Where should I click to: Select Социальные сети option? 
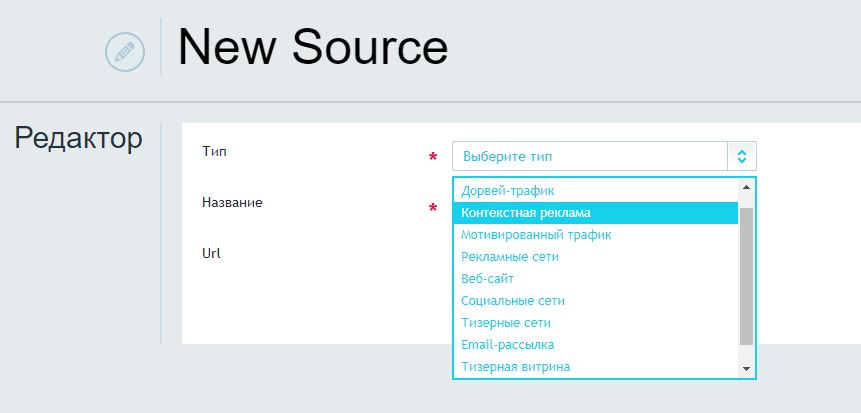(x=513, y=300)
